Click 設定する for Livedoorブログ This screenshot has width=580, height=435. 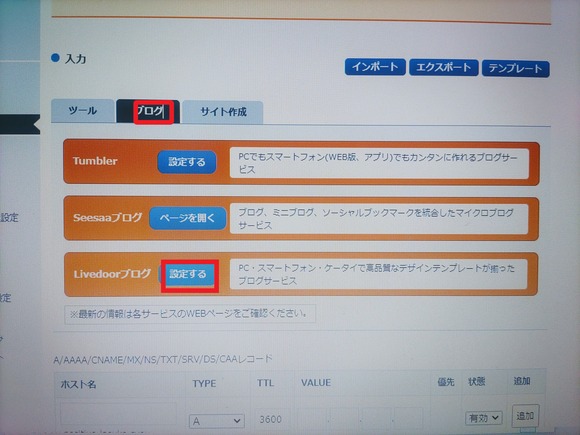(x=188, y=274)
